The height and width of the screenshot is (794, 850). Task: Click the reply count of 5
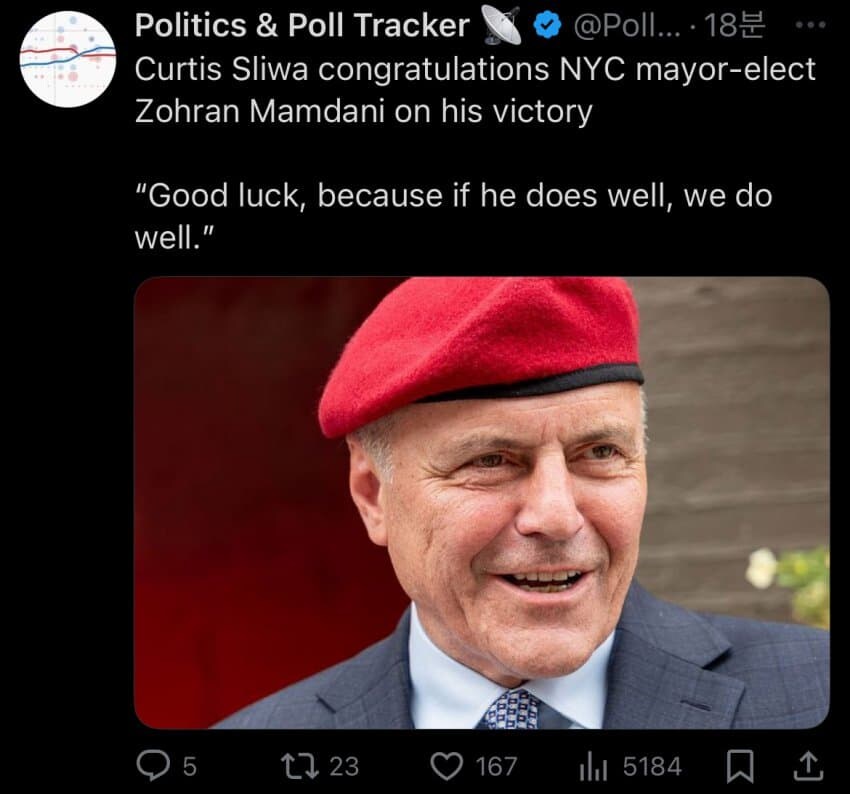[189, 766]
